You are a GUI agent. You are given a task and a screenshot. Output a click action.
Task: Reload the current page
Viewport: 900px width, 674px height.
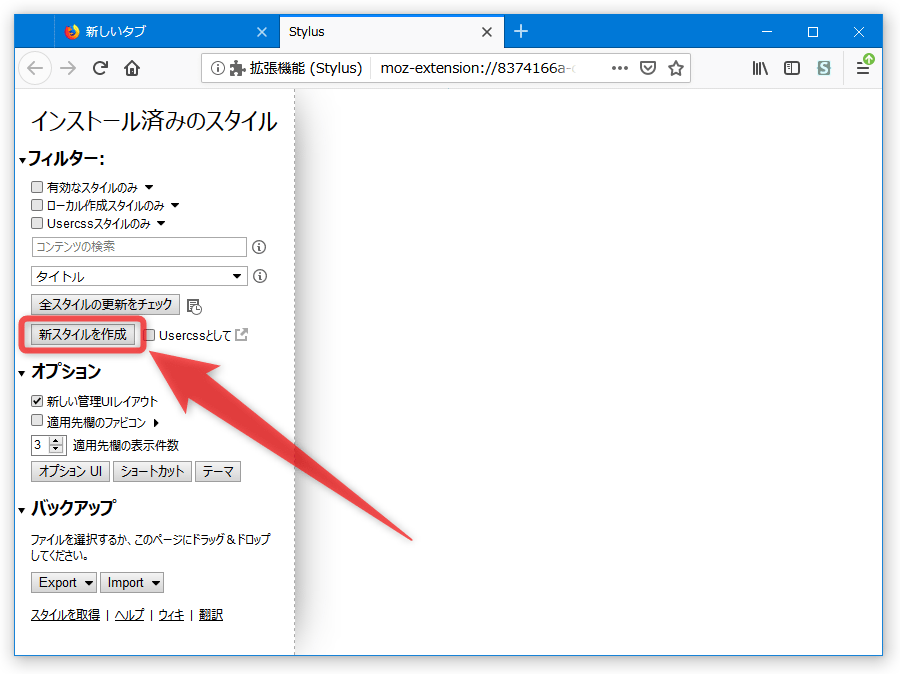coord(100,68)
